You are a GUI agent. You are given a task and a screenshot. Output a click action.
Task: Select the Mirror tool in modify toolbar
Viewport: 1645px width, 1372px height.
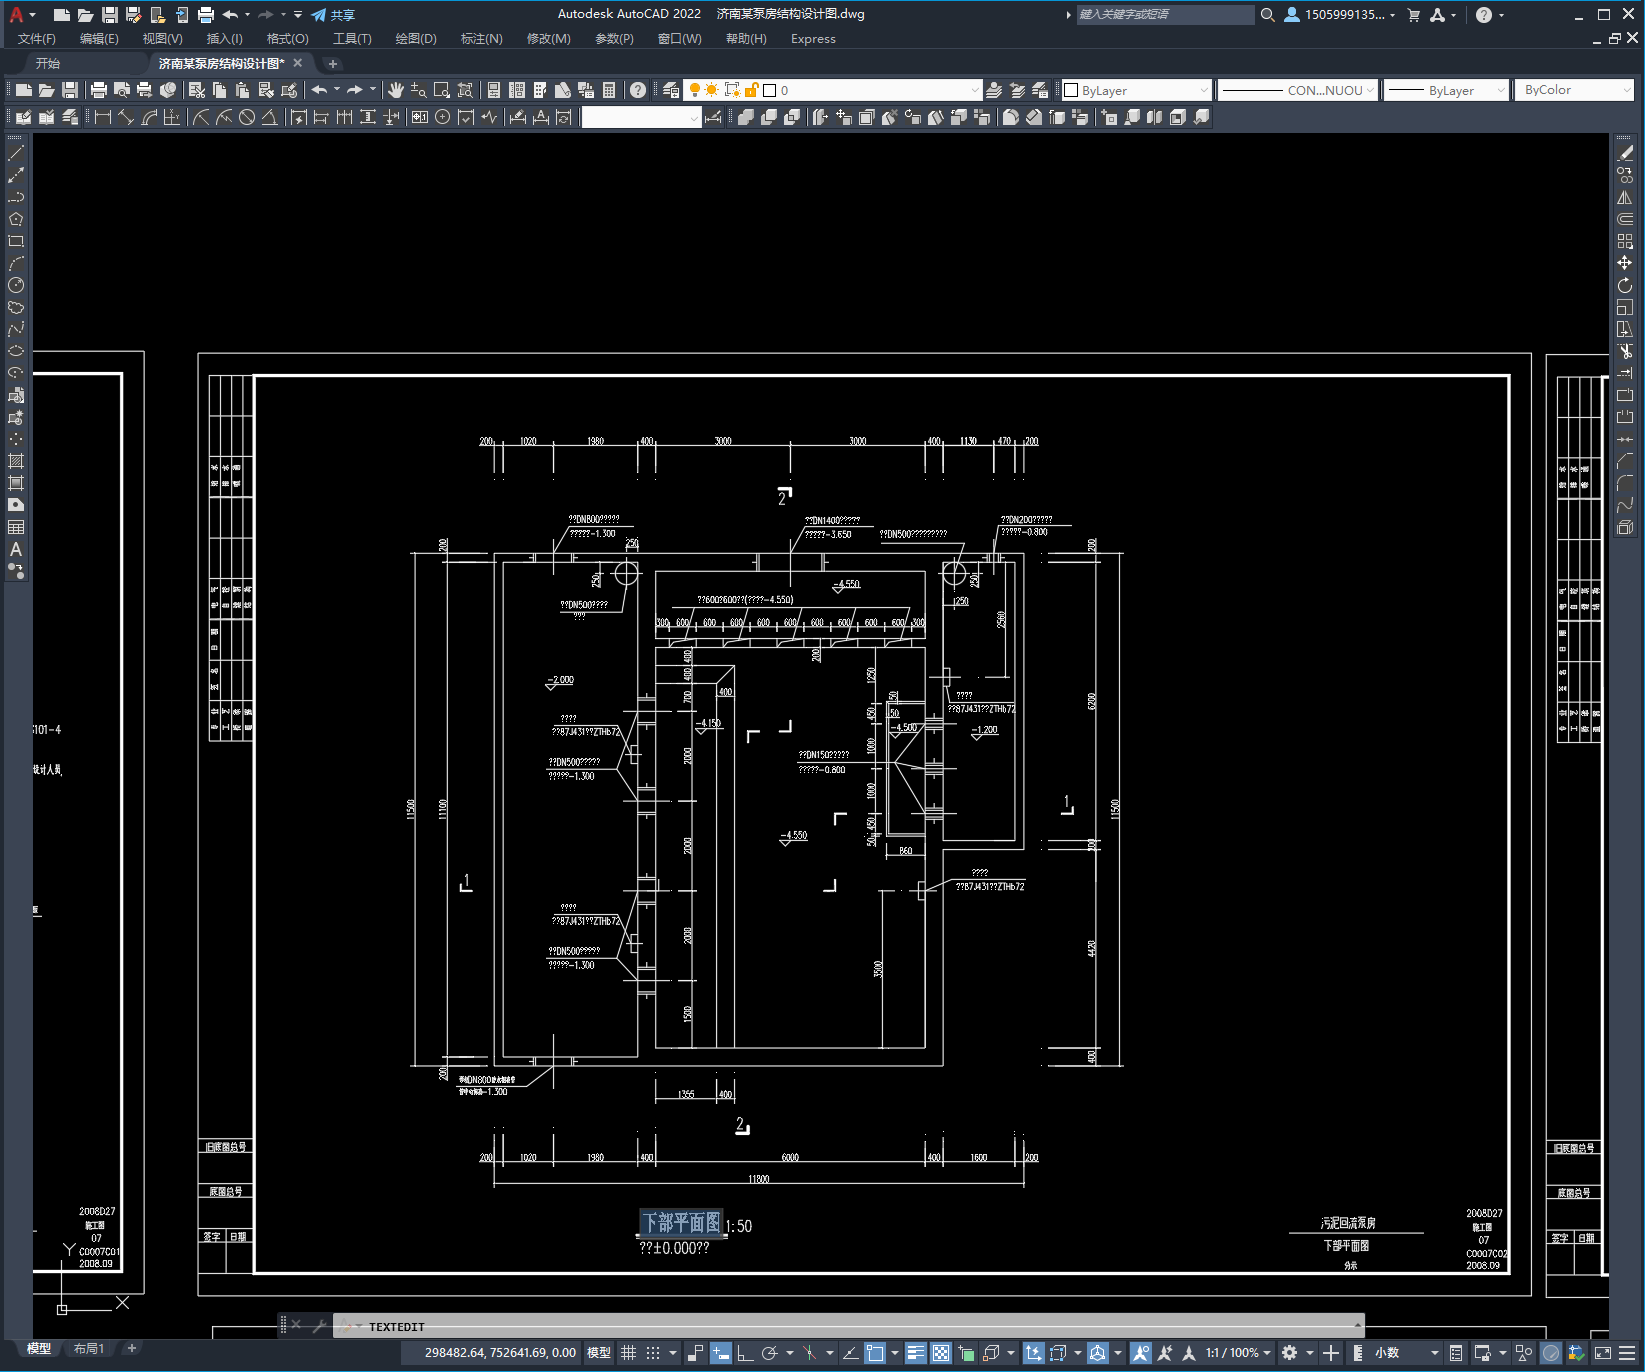click(1625, 197)
